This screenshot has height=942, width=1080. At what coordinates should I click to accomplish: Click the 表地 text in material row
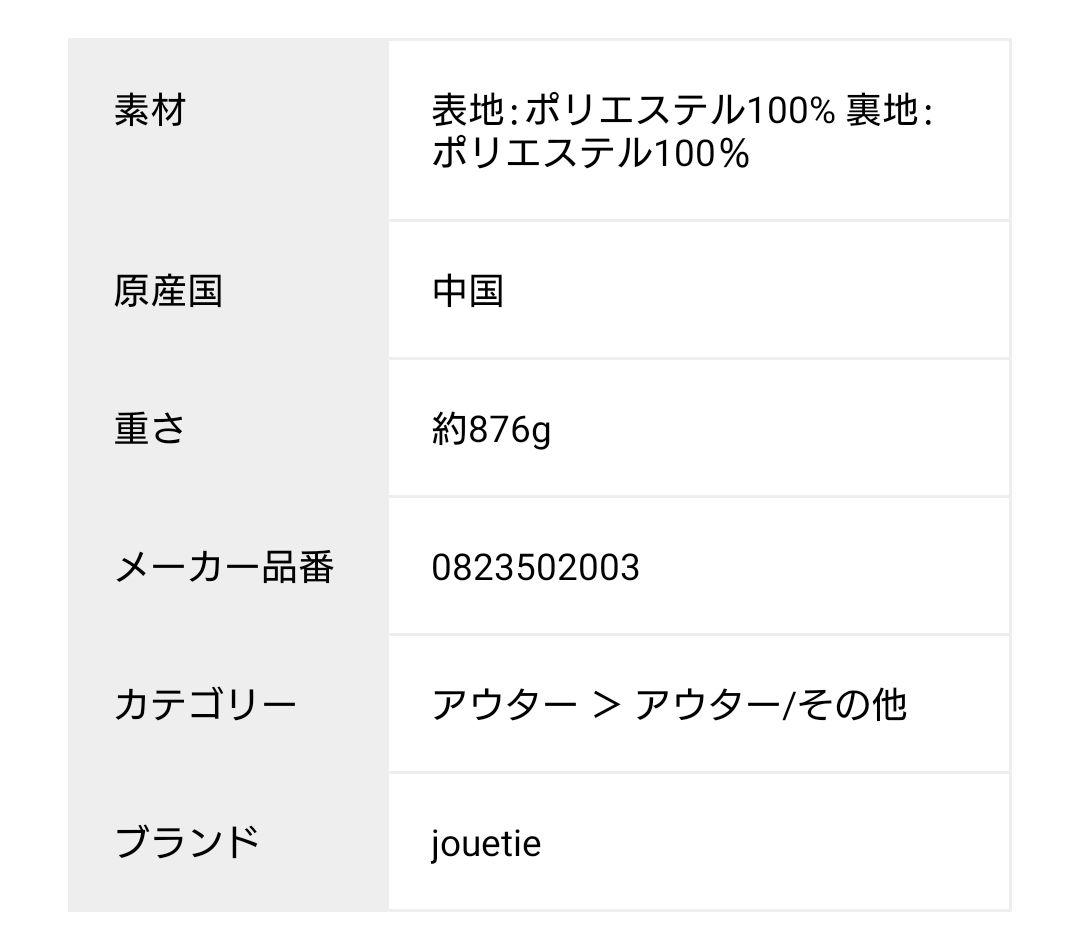click(x=468, y=110)
